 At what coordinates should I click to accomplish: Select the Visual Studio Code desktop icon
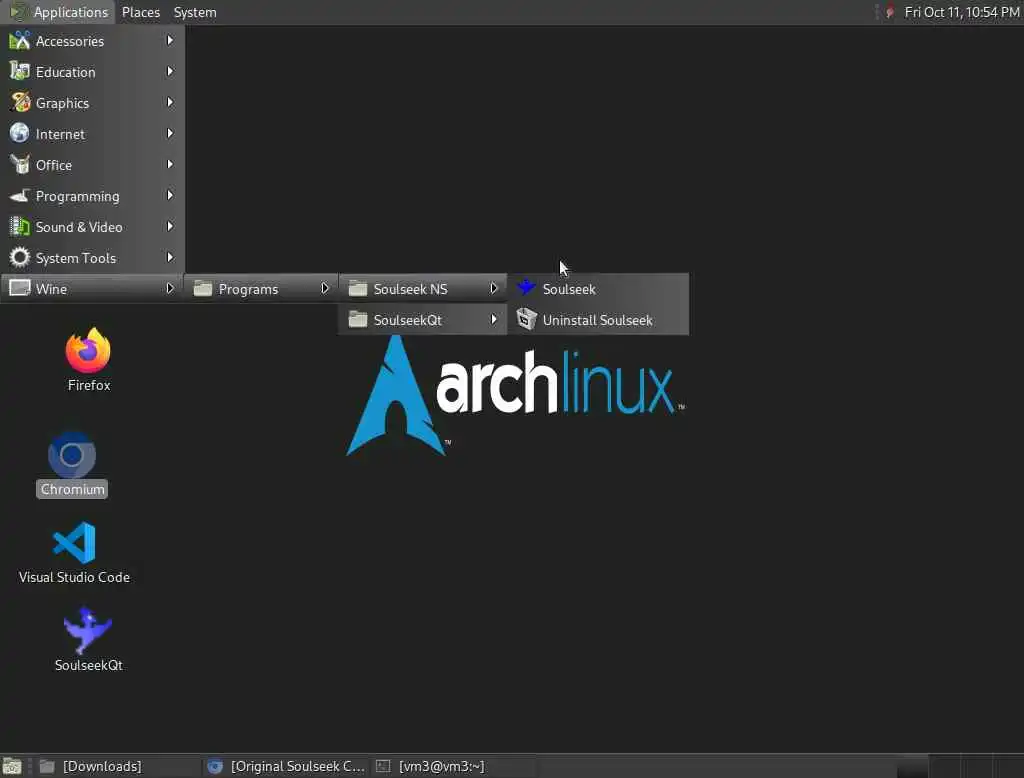pyautogui.click(x=74, y=542)
